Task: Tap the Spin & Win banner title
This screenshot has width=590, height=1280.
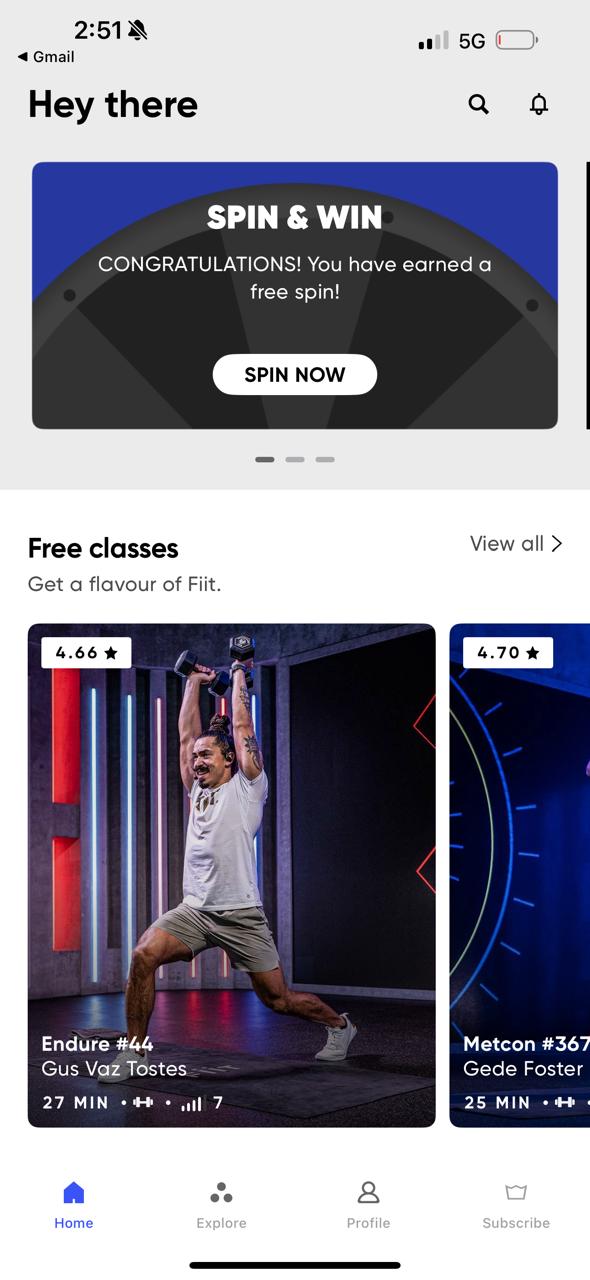Action: (295, 217)
